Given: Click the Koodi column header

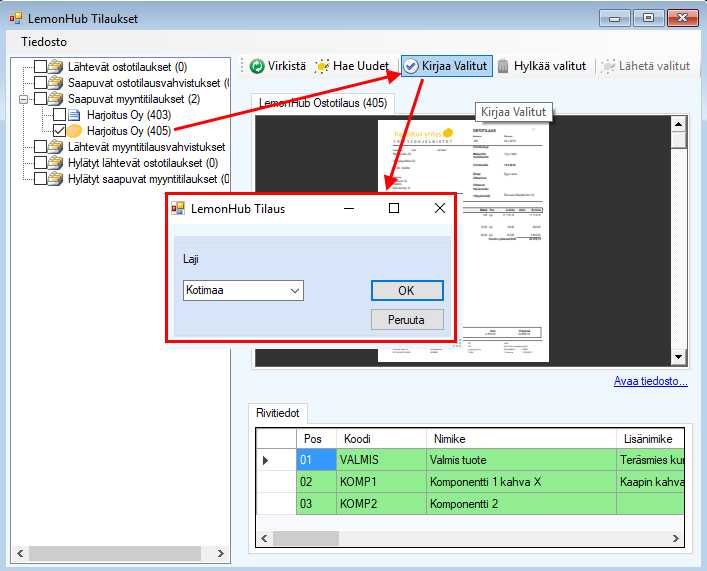Looking at the screenshot, I should [x=381, y=439].
